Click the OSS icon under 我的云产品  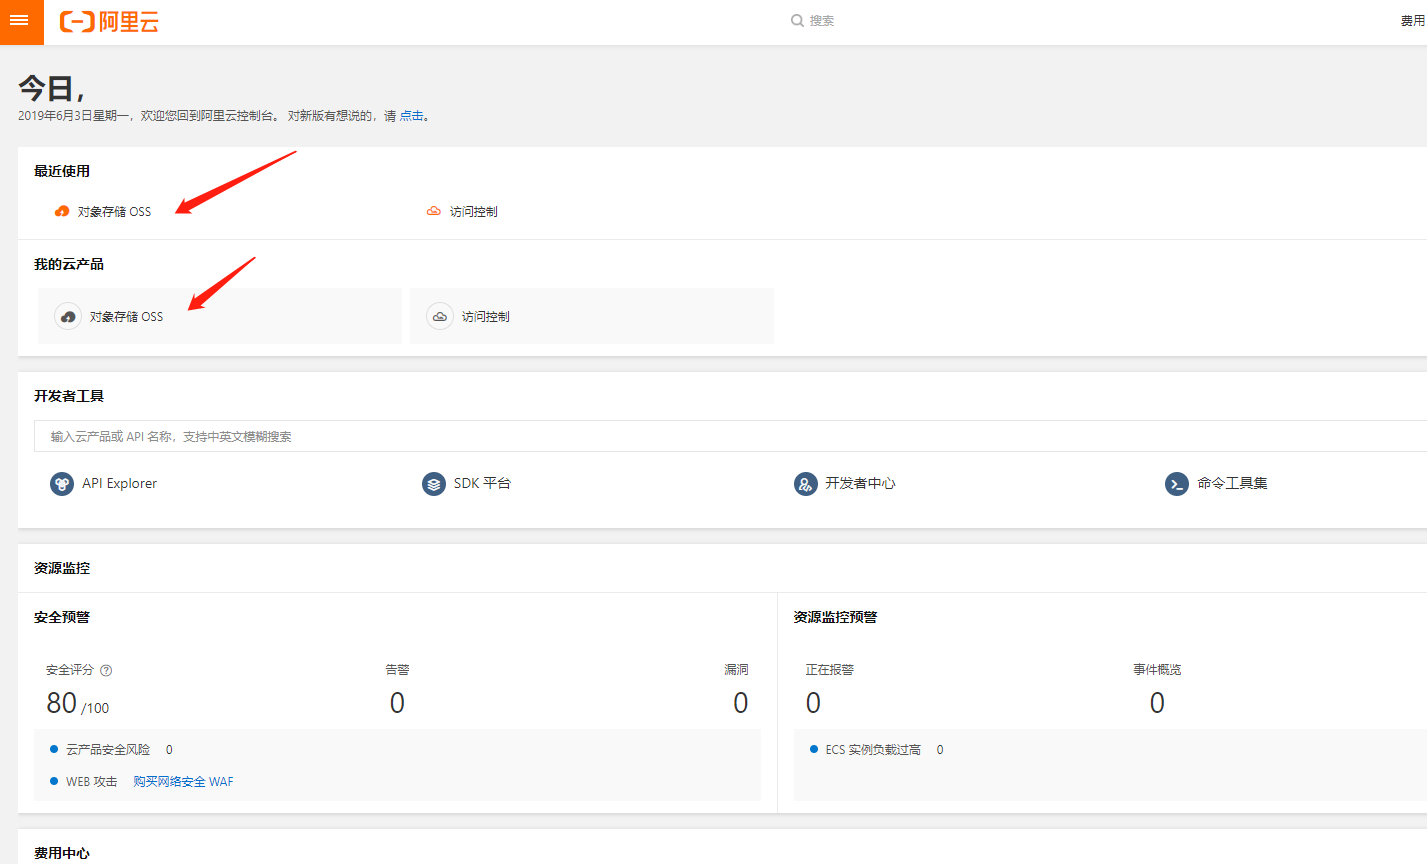pyautogui.click(x=68, y=316)
